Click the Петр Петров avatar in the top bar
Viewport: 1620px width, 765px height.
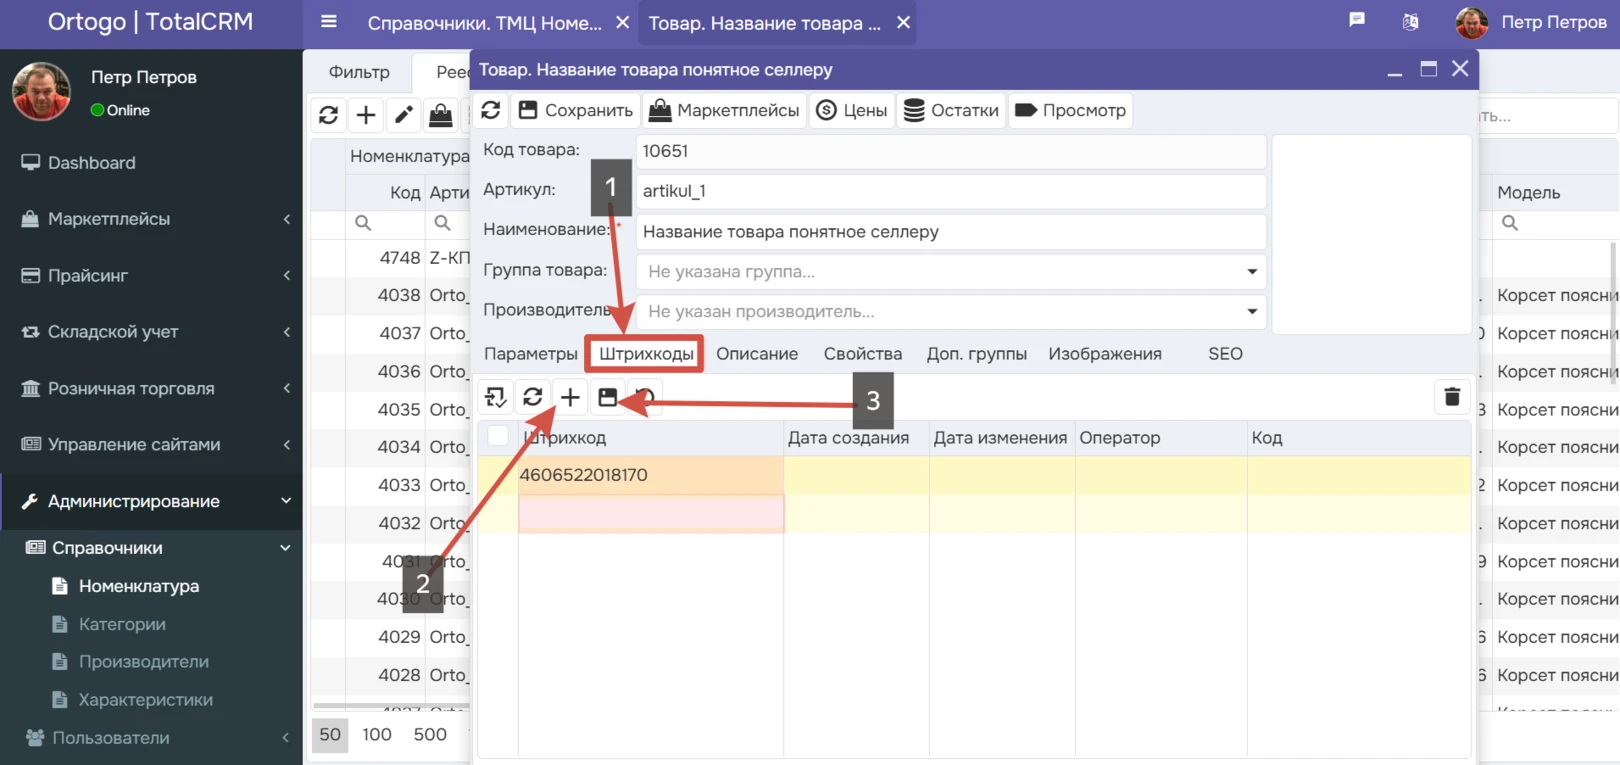(1471, 22)
